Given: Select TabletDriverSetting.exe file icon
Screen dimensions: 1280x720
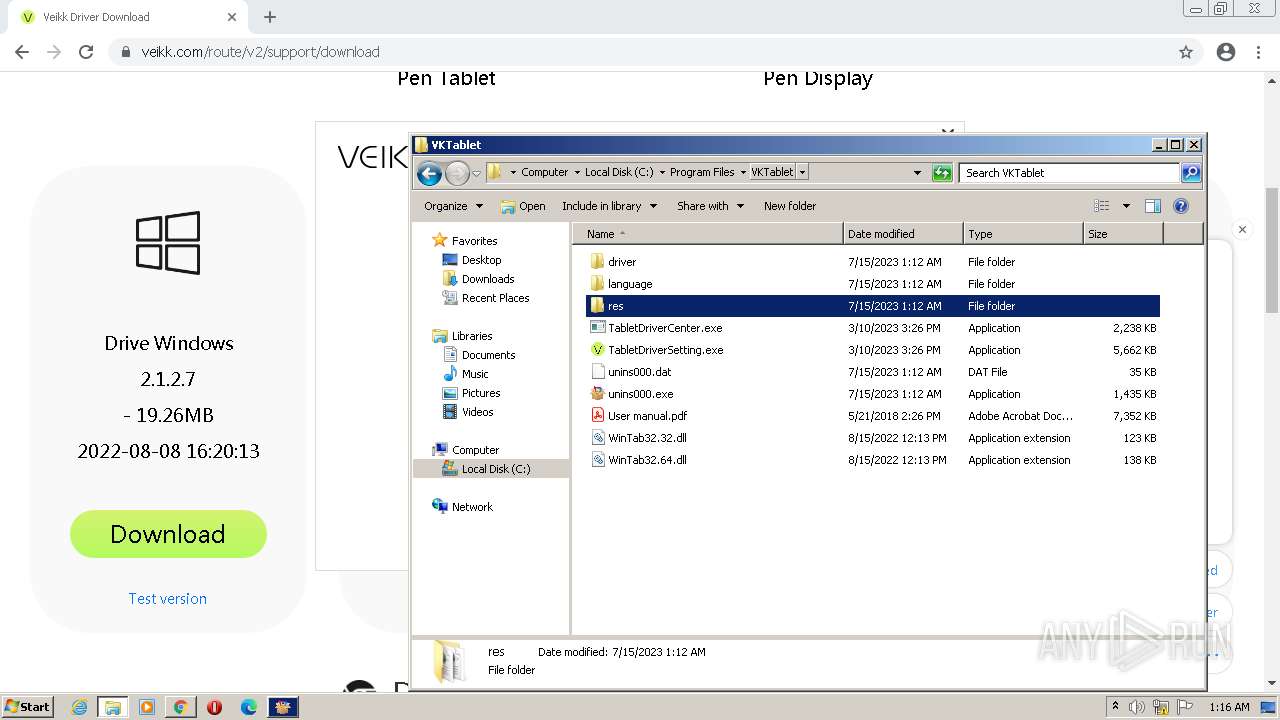Looking at the screenshot, I should tap(597, 350).
